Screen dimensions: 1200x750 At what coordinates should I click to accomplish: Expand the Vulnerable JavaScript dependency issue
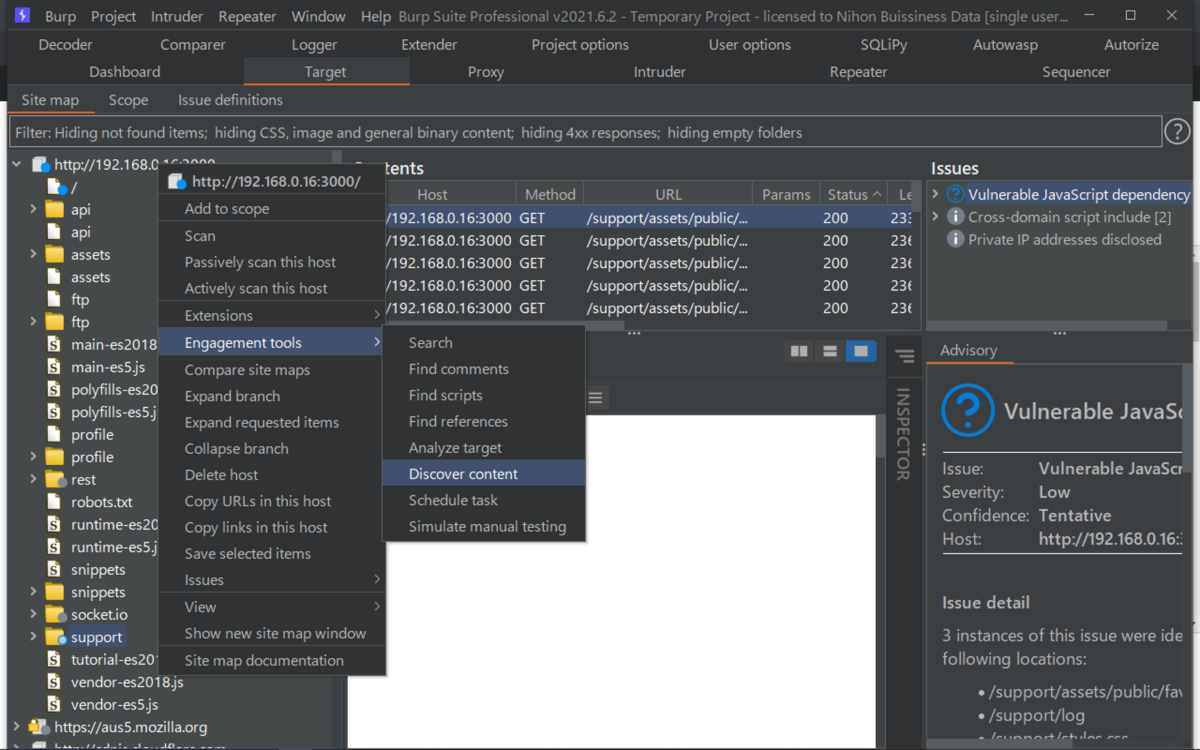coord(936,194)
